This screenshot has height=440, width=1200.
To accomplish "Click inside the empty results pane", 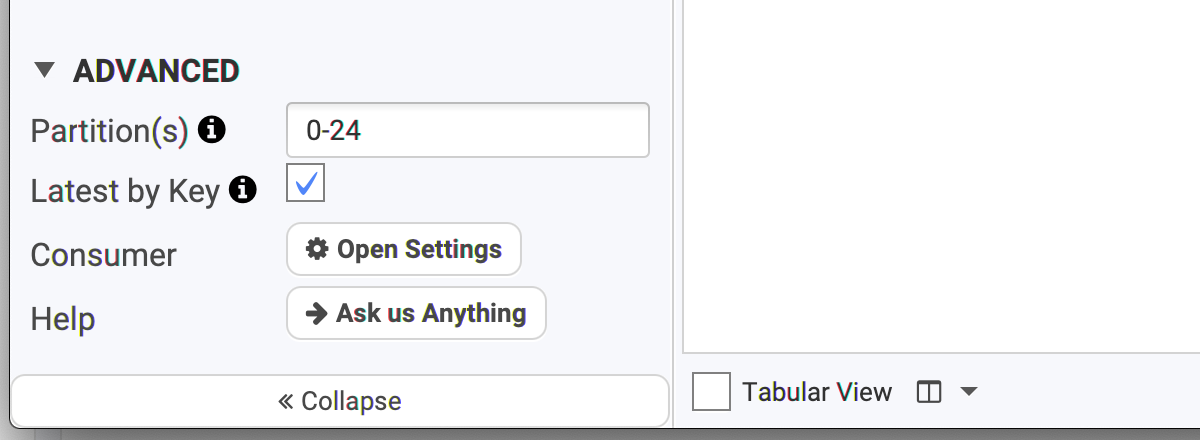I will [941, 175].
